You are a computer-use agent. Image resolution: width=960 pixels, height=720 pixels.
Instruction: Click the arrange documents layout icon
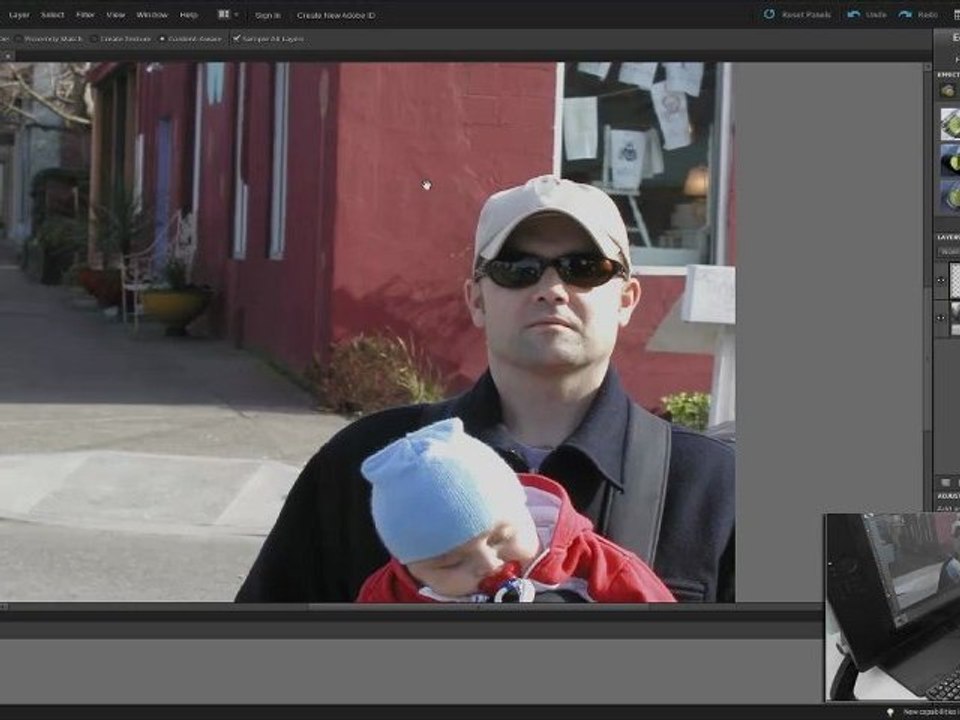point(223,14)
